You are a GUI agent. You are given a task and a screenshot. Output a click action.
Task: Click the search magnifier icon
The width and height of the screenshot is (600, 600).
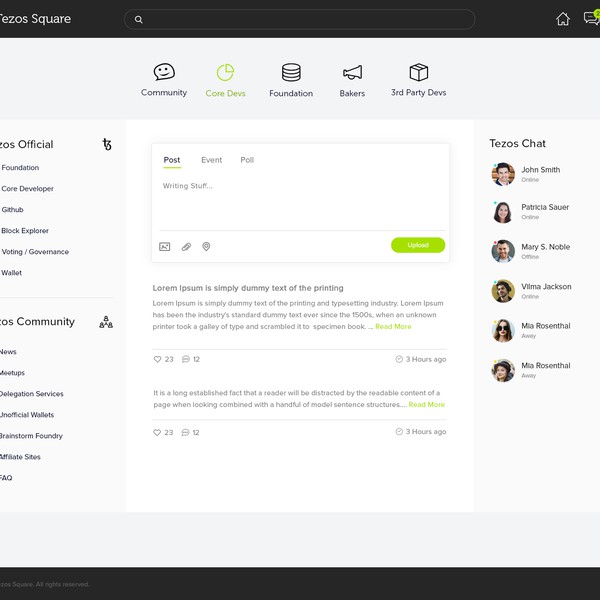tap(139, 20)
